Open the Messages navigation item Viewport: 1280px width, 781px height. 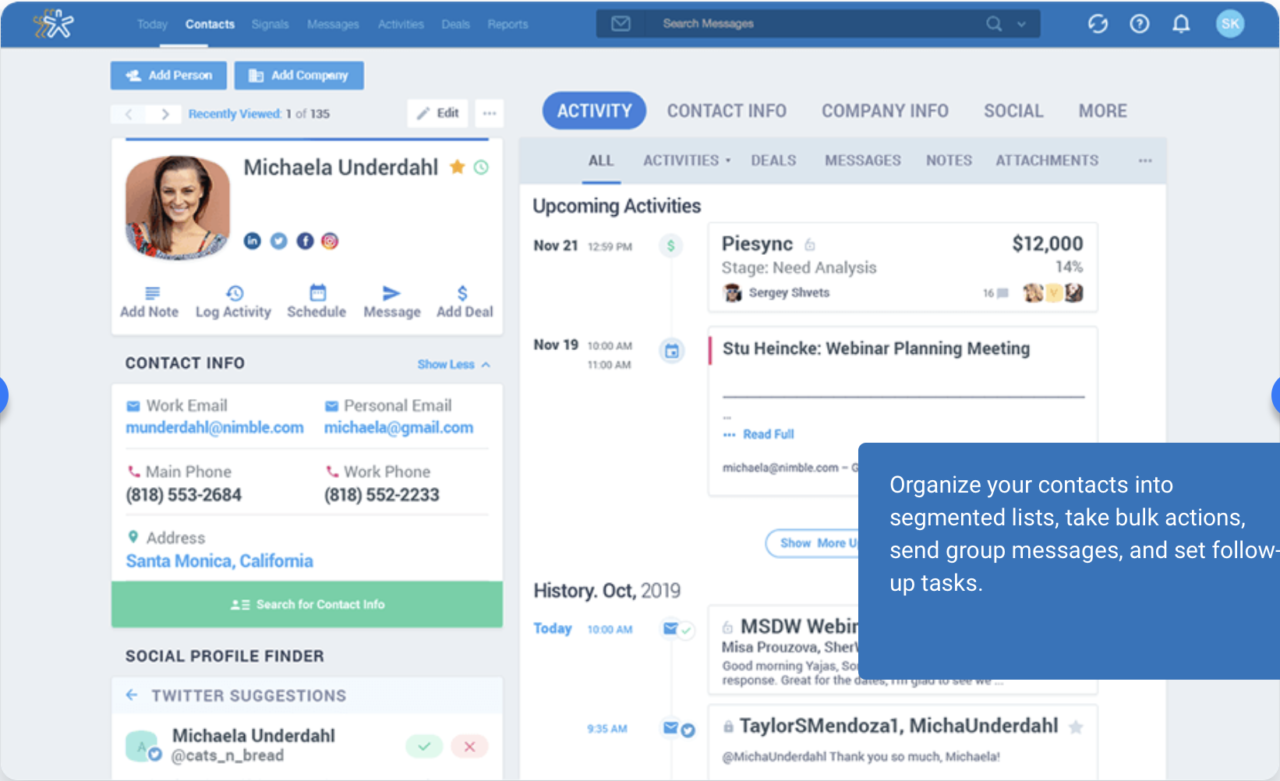click(x=333, y=24)
